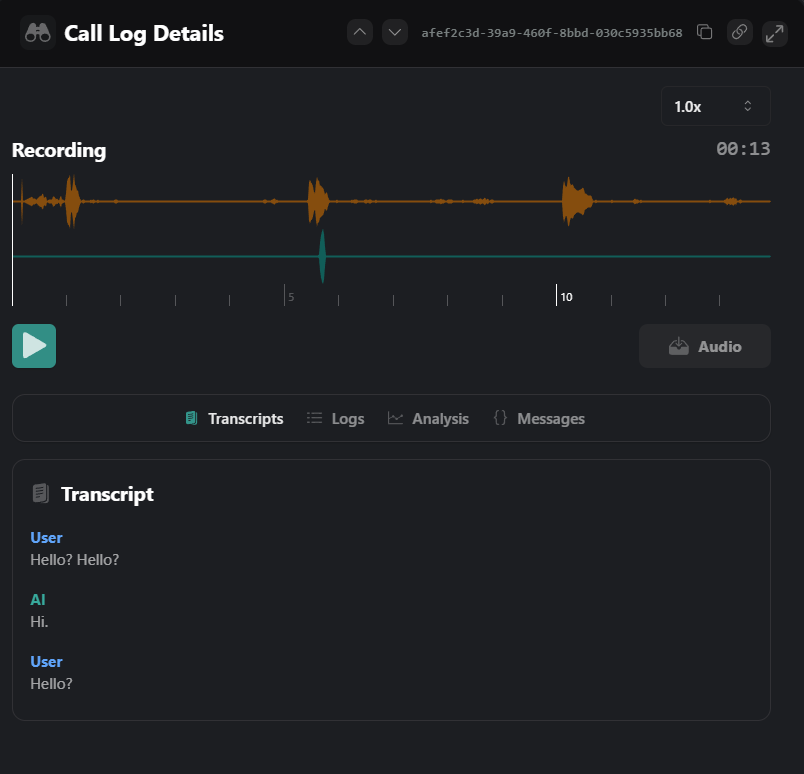Screen dimensions: 804x774
Task: Navigate to previous log with the up chevron
Action: pyautogui.click(x=359, y=31)
